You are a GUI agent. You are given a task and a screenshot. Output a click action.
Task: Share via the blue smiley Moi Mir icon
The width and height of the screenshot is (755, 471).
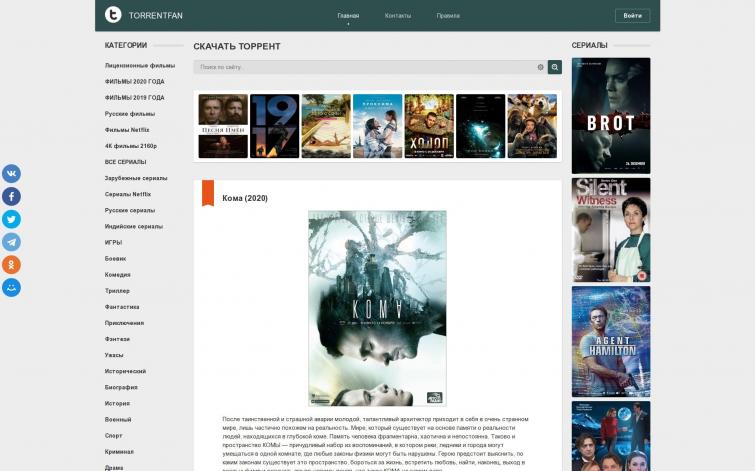point(11,288)
